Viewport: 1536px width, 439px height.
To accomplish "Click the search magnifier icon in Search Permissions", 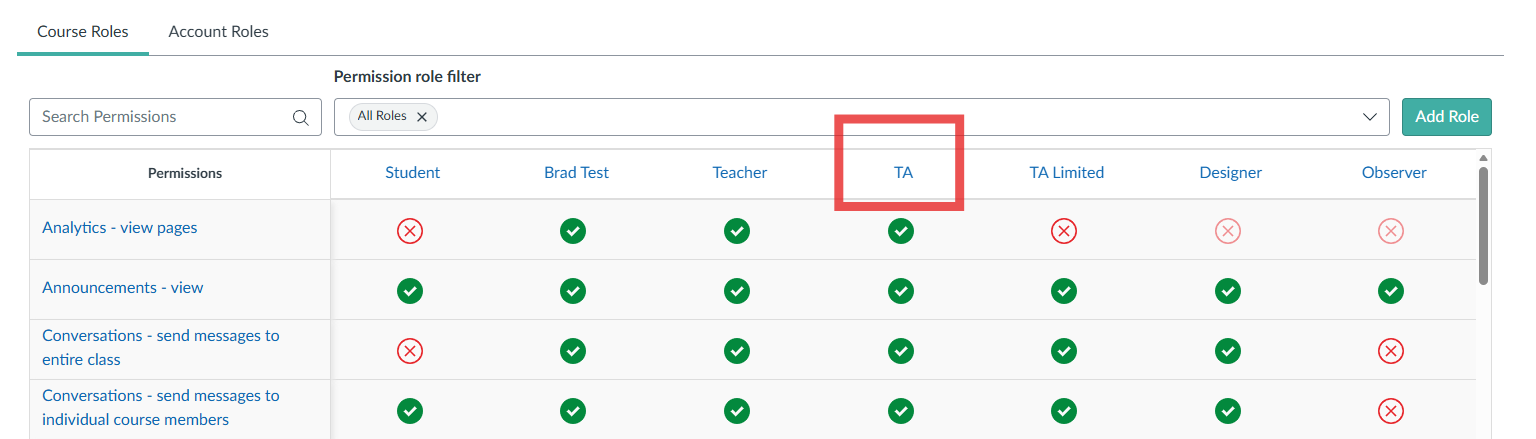I will click(x=300, y=117).
